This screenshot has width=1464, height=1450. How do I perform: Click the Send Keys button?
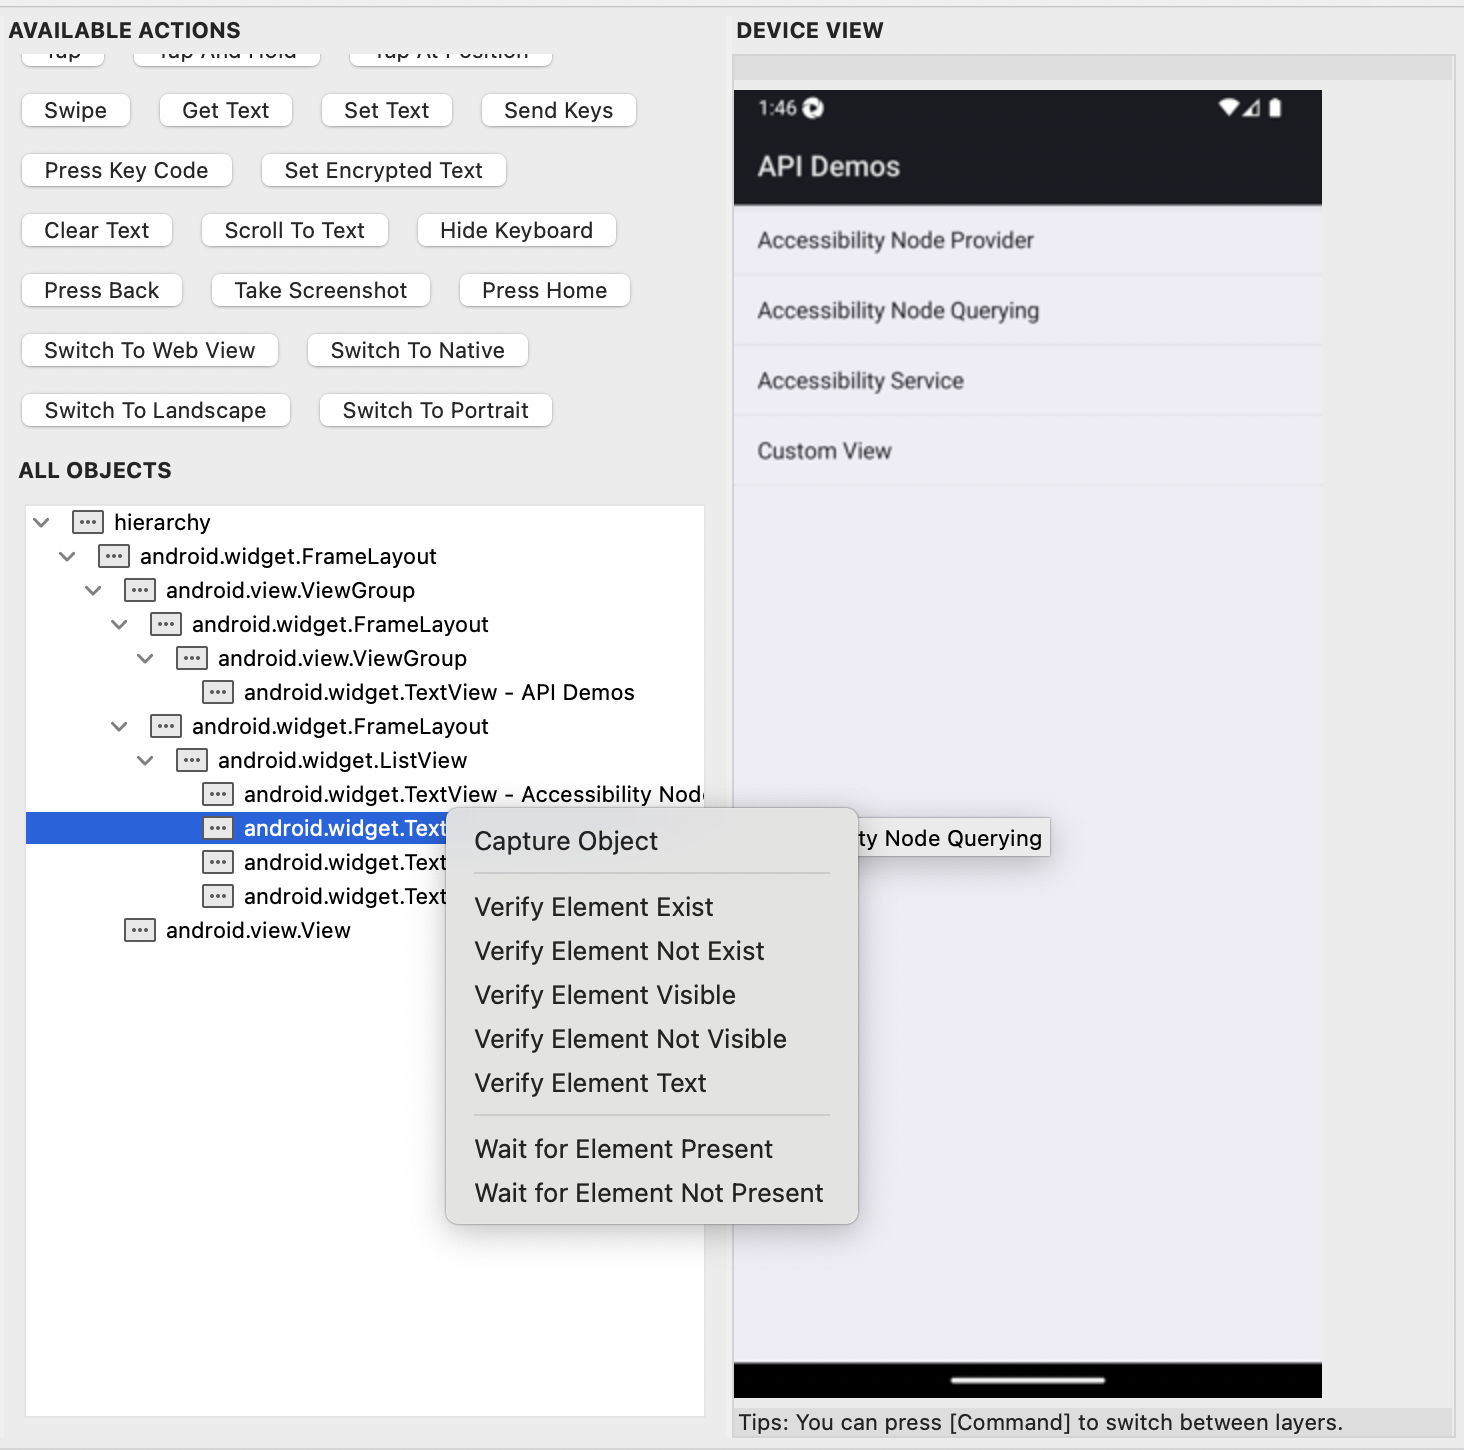pyautogui.click(x=559, y=110)
